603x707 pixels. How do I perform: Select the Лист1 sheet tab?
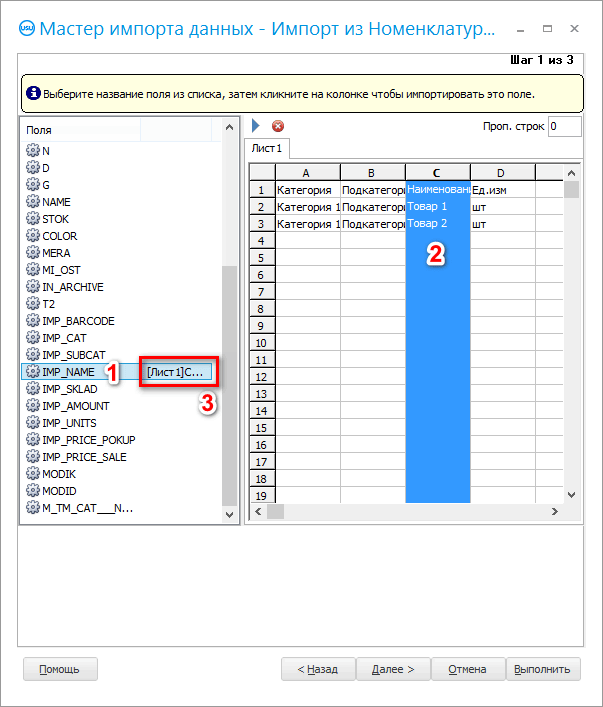267,148
